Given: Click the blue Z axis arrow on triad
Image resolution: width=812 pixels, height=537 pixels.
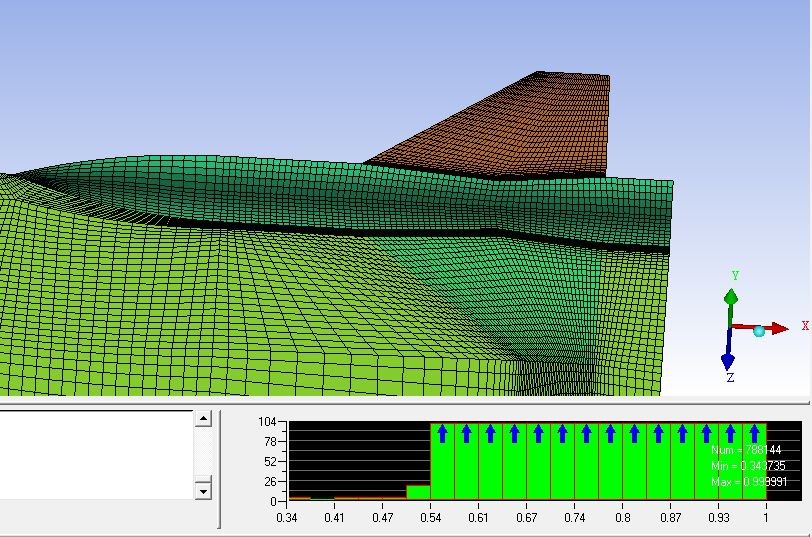Looking at the screenshot, I should 728,360.
